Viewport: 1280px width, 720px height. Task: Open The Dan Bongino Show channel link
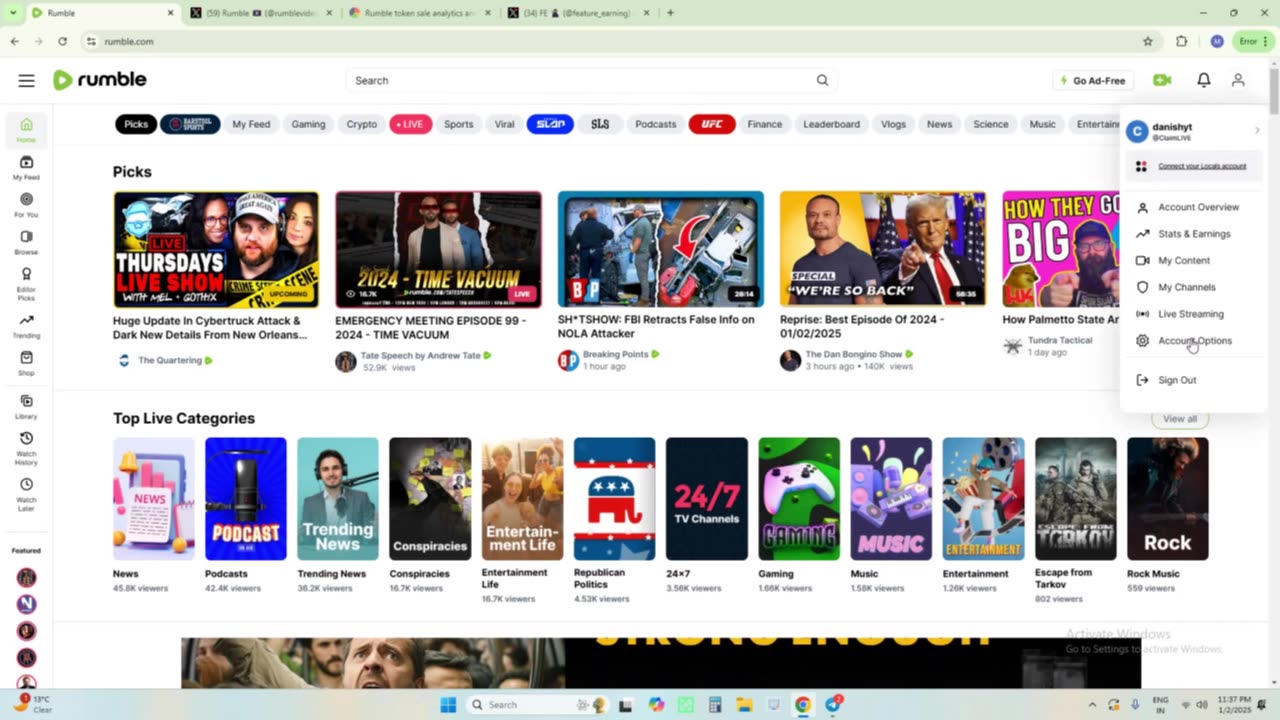click(854, 354)
